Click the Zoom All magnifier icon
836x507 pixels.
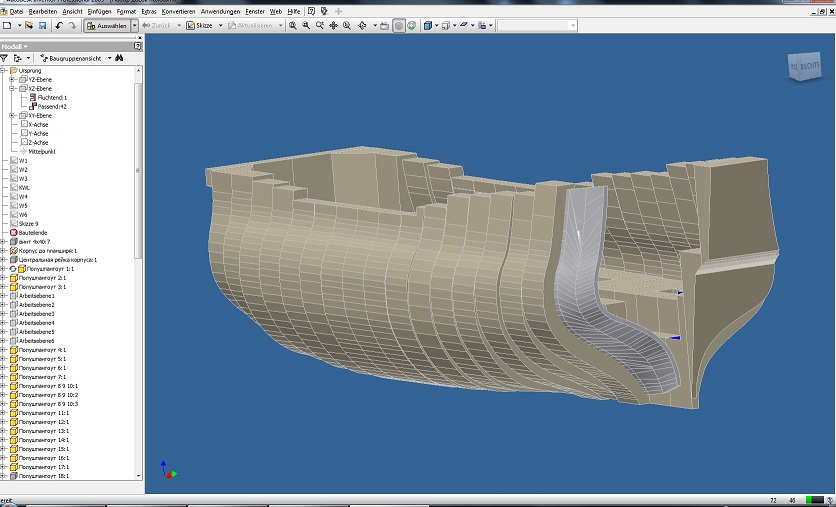click(x=293, y=25)
